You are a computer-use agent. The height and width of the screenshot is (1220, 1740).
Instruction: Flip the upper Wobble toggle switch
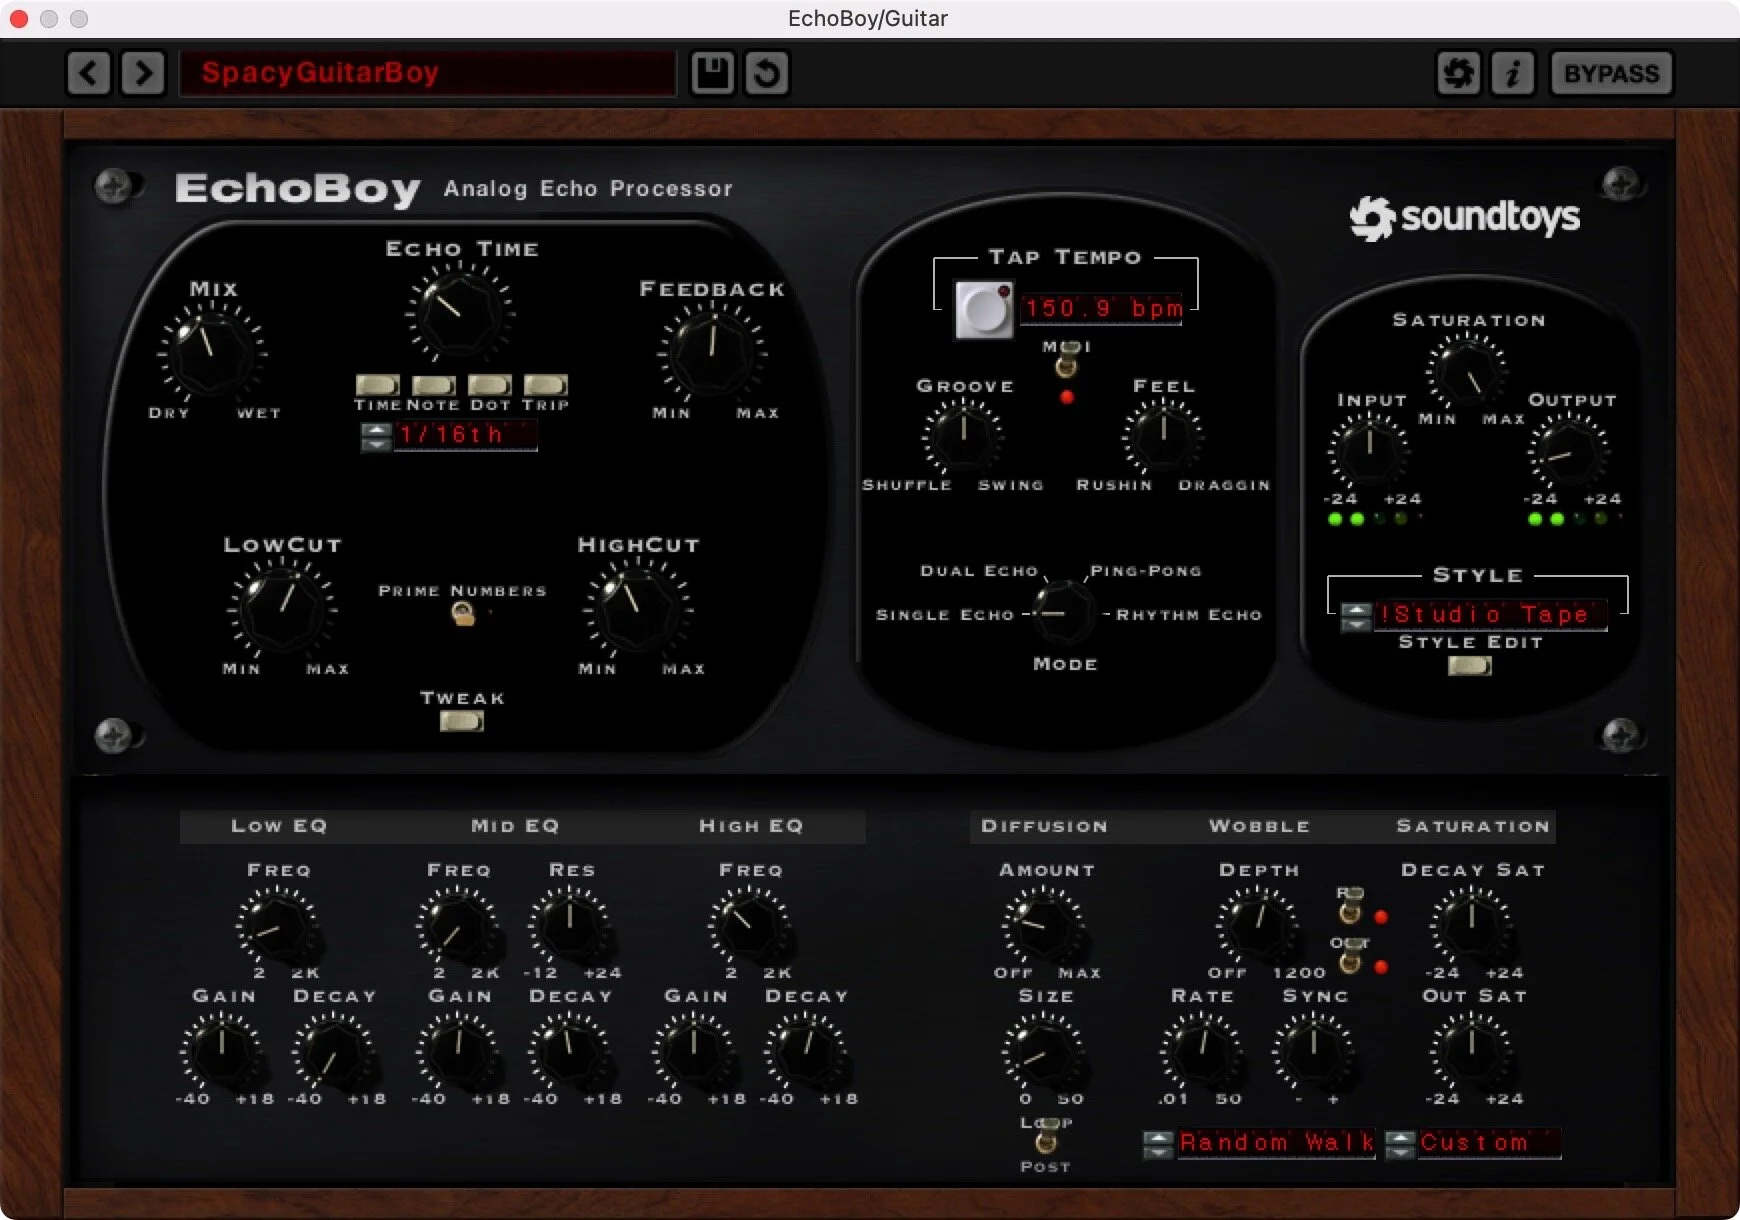coord(1350,905)
